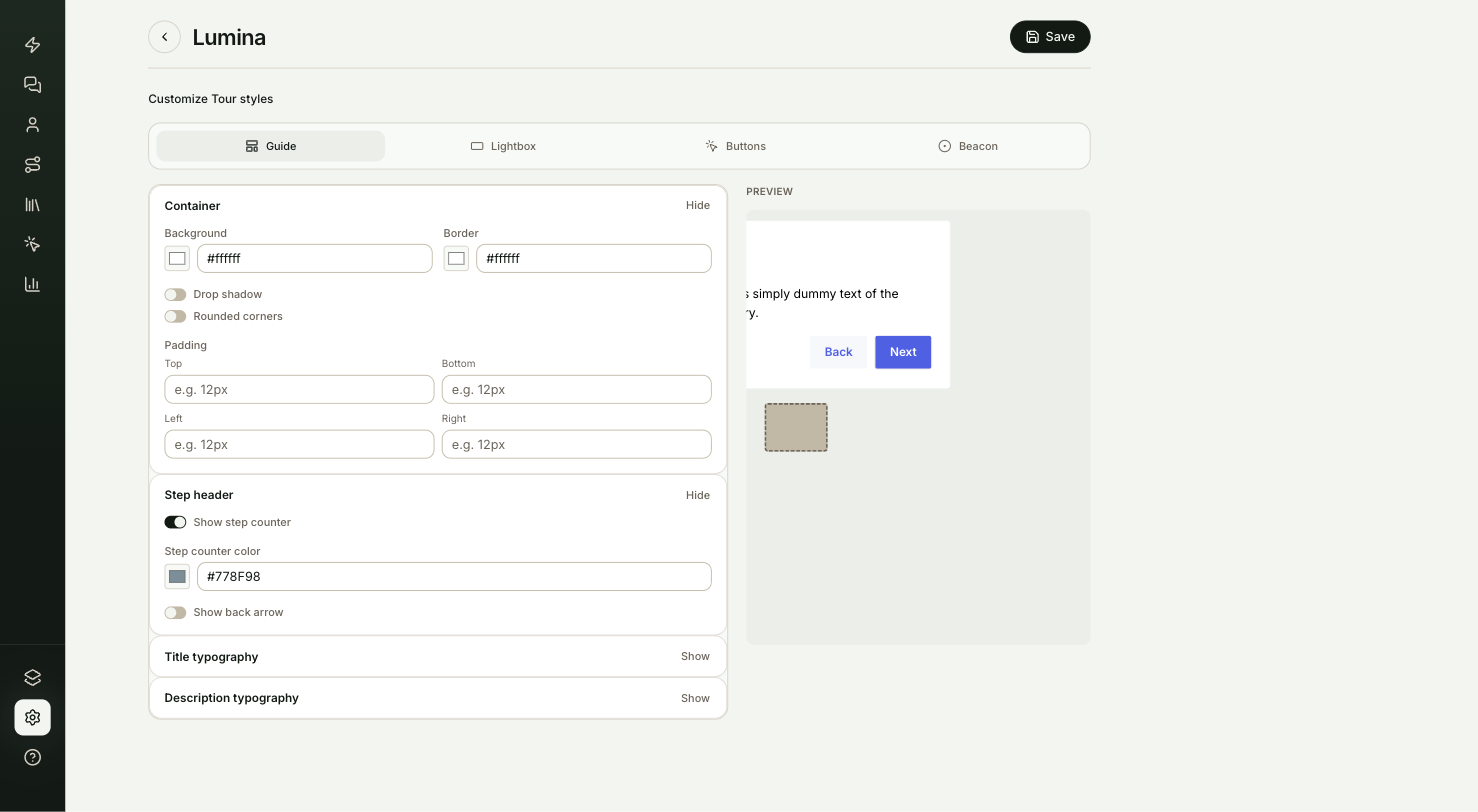This screenshot has height=812, width=1478.
Task: Collapse the Container section with Hide
Action: 698,205
